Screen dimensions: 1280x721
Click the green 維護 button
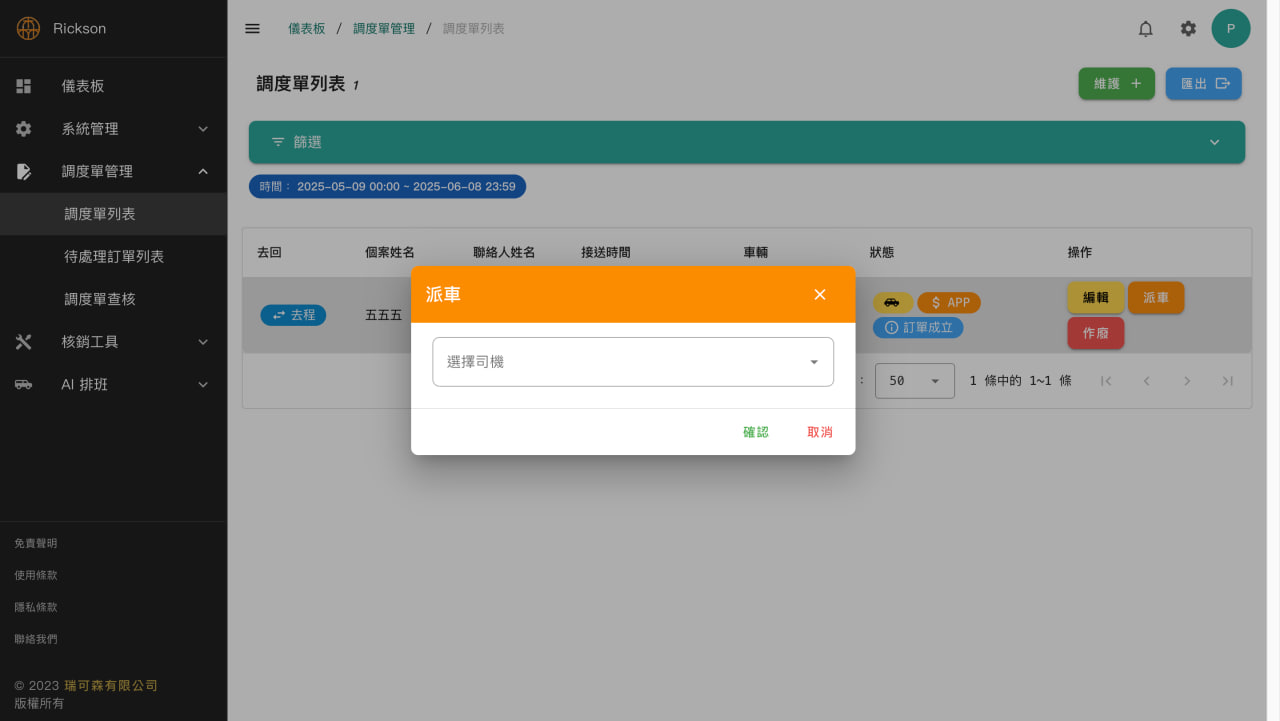pos(1117,84)
